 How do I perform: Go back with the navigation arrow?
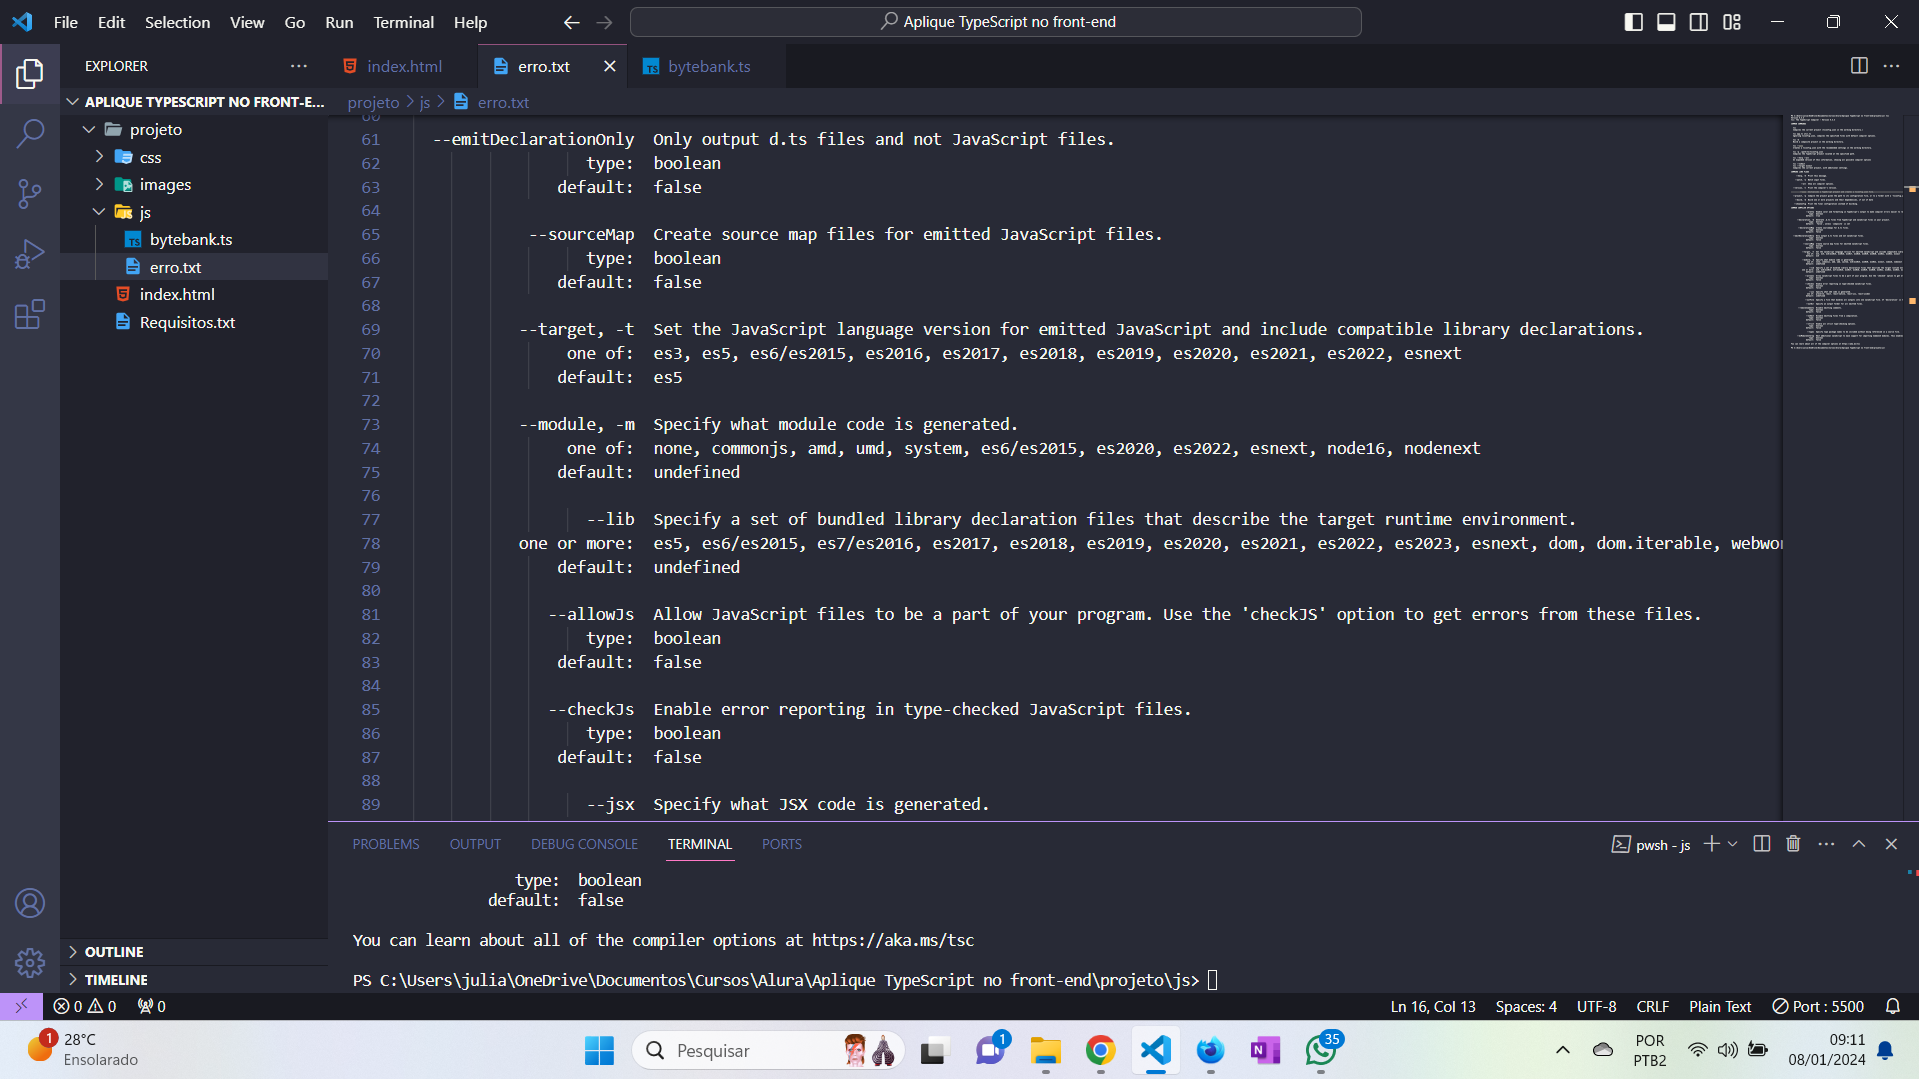click(571, 22)
